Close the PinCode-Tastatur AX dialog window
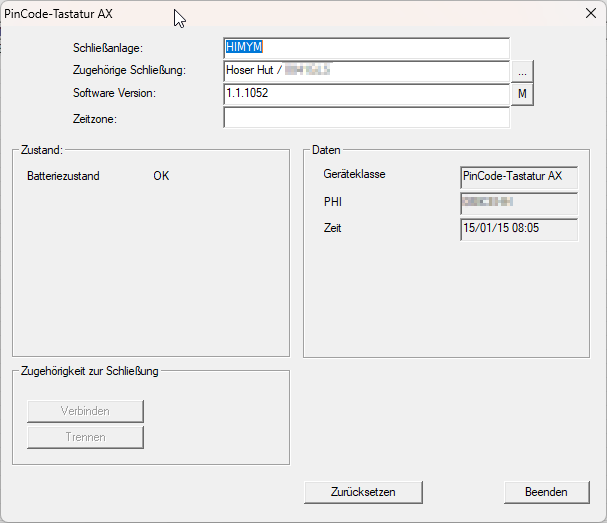 pyautogui.click(x=588, y=13)
